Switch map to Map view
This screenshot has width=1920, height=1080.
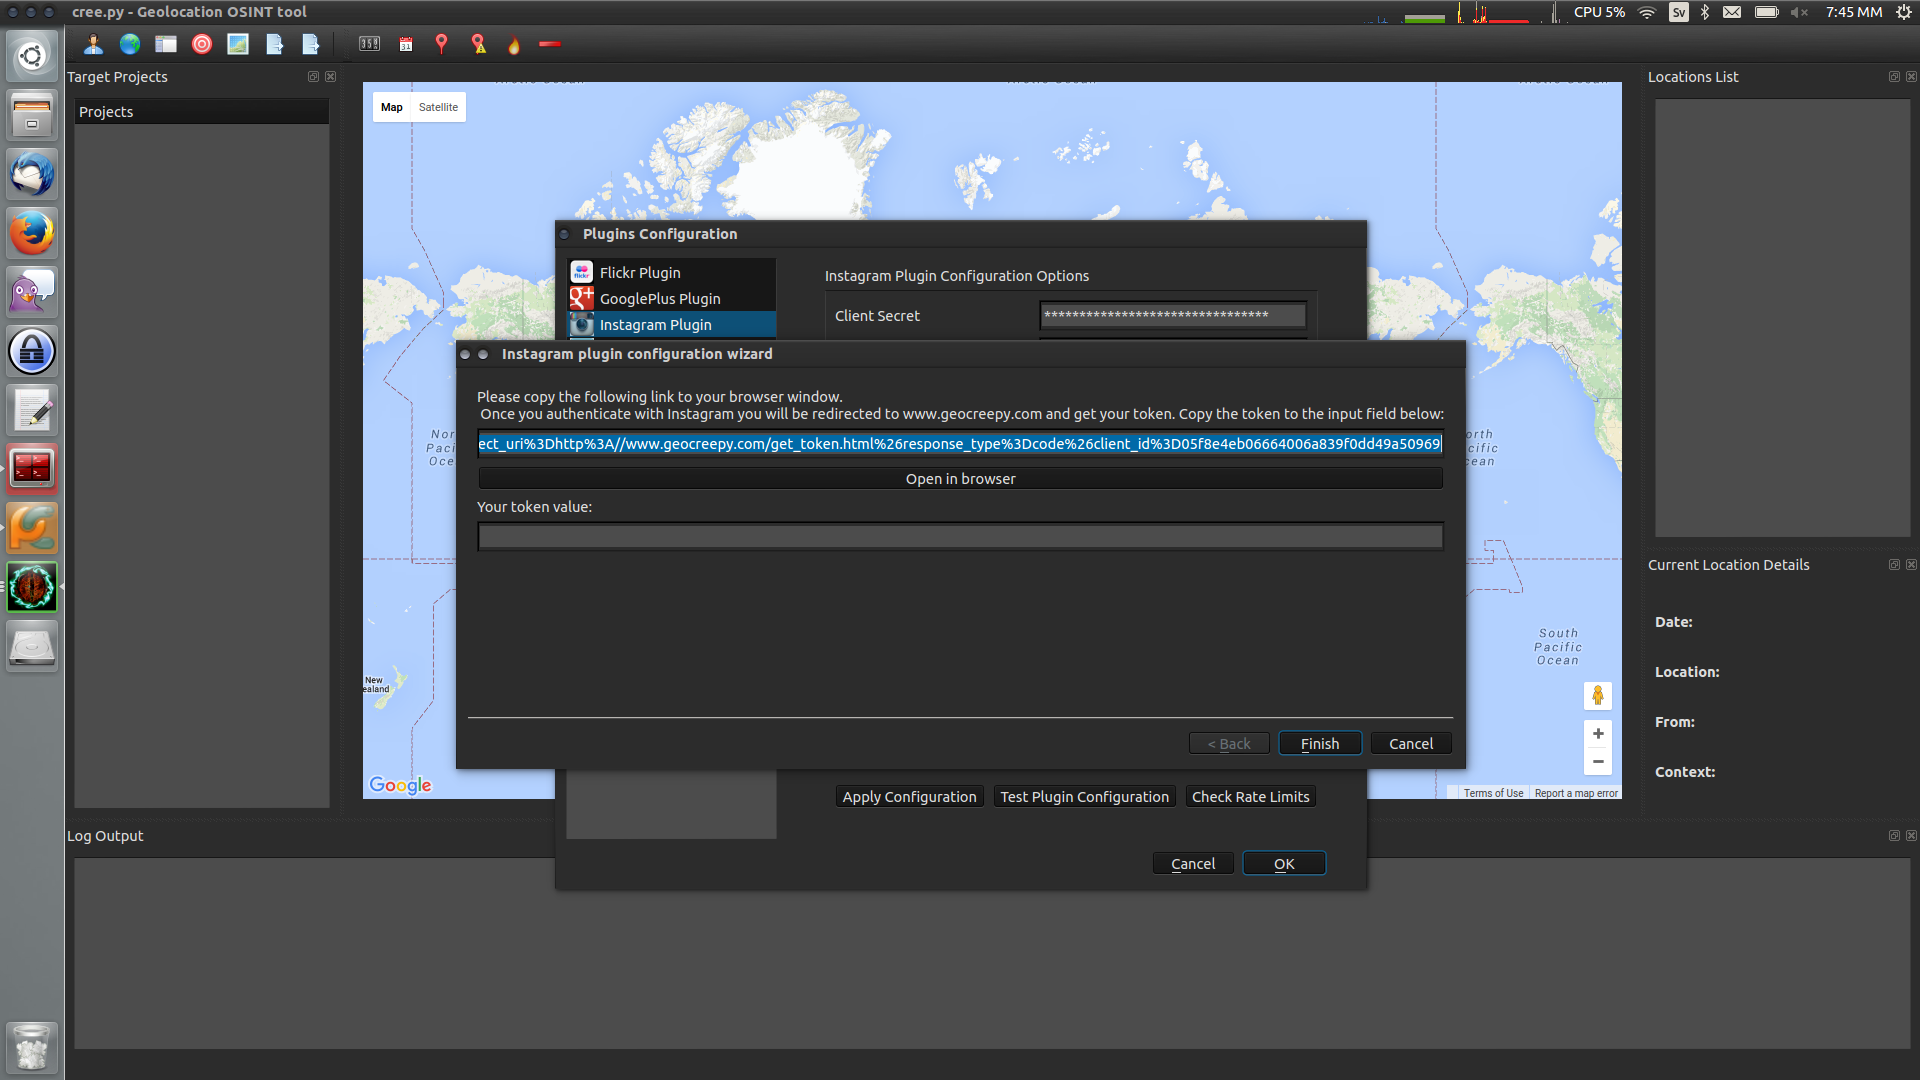(391, 107)
